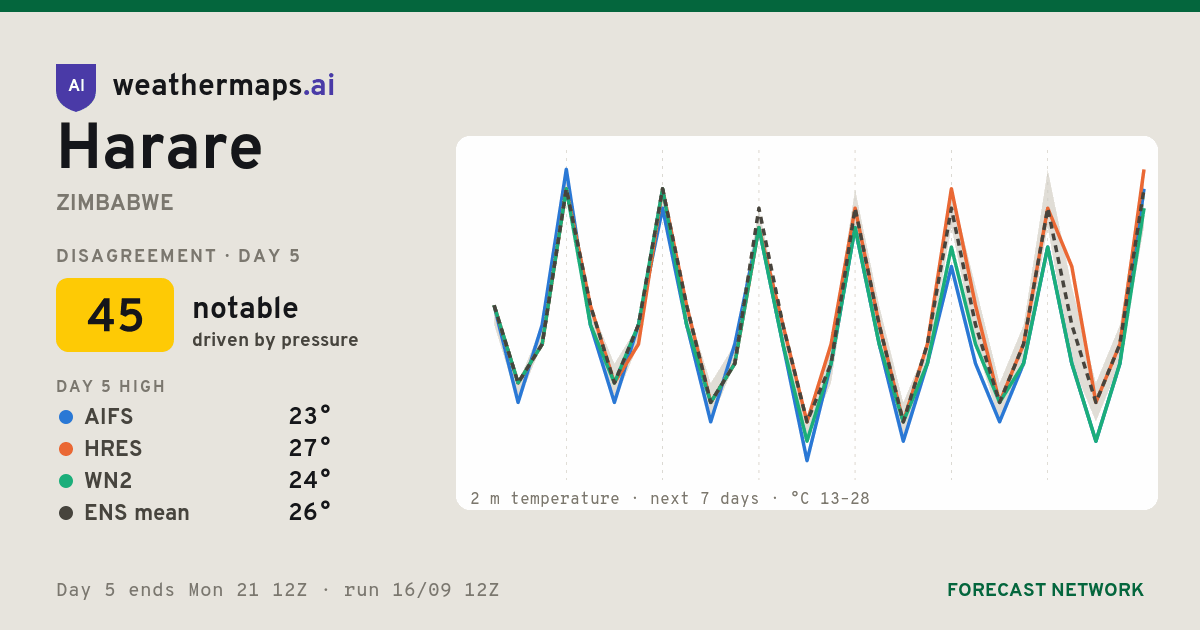Click the DAY 5 HIGH section header
Image resolution: width=1200 pixels, height=630 pixels.
[111, 387]
